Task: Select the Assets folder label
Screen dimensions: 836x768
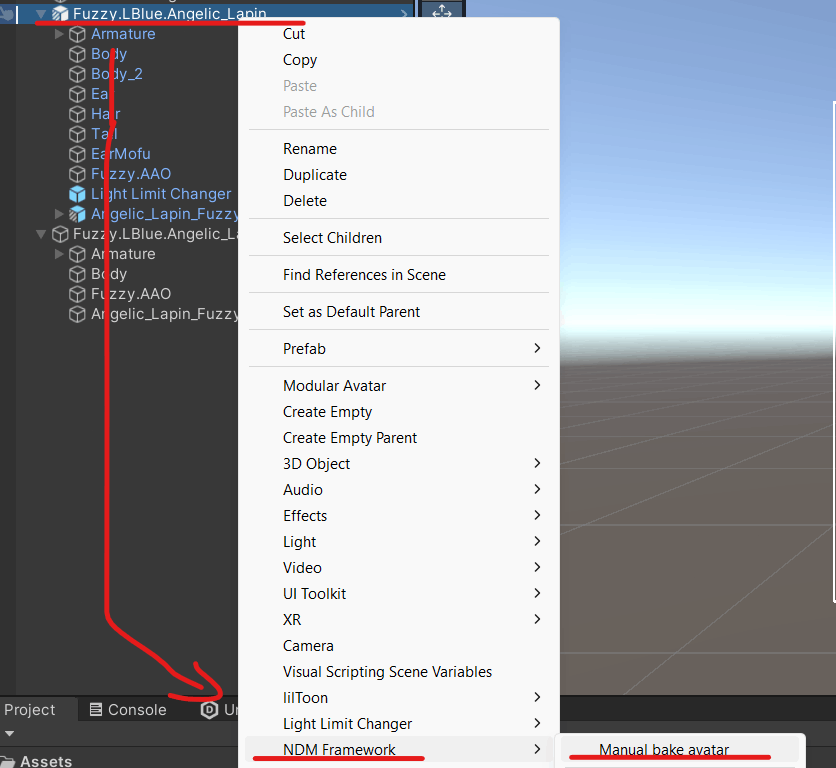Action: [x=46, y=761]
